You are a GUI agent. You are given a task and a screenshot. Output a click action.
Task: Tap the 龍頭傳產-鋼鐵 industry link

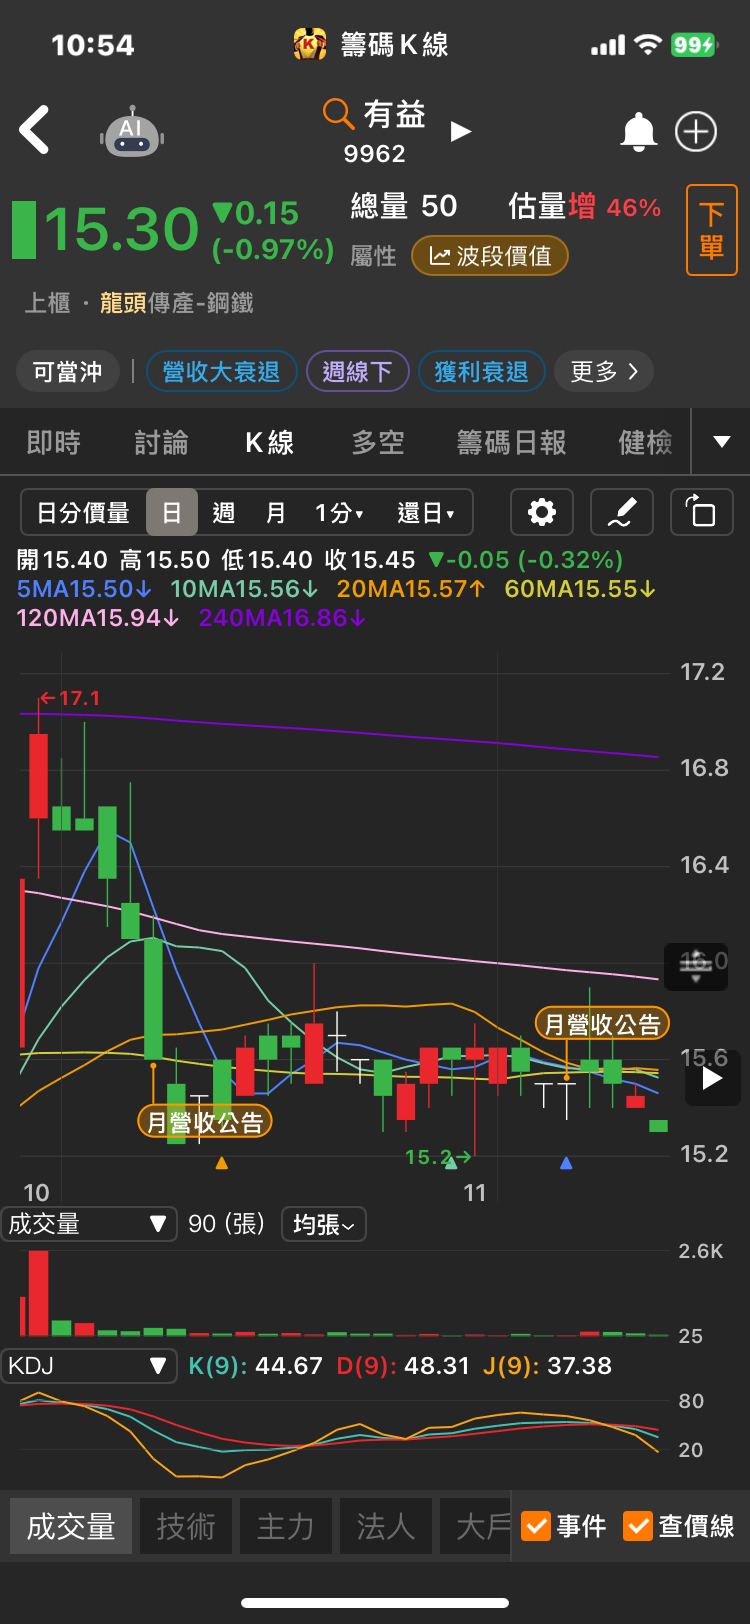[176, 303]
